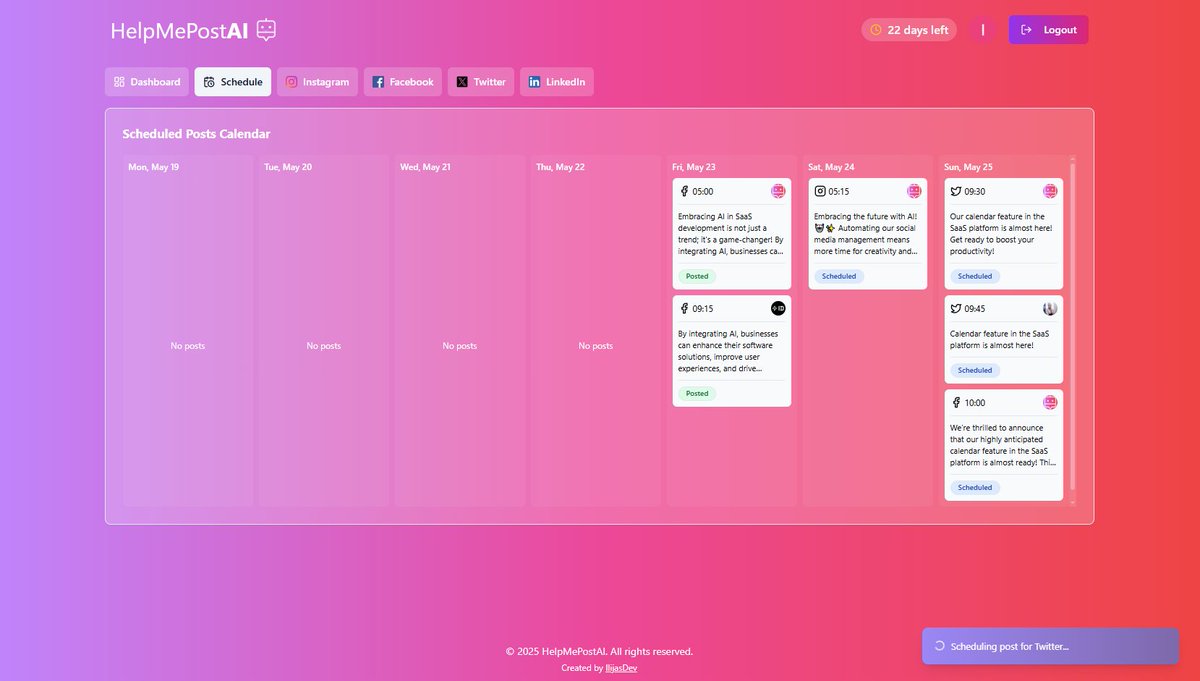This screenshot has height=681, width=1200.
Task: Click the Twitter bird icon on the 09:30 post
Action: [956, 191]
